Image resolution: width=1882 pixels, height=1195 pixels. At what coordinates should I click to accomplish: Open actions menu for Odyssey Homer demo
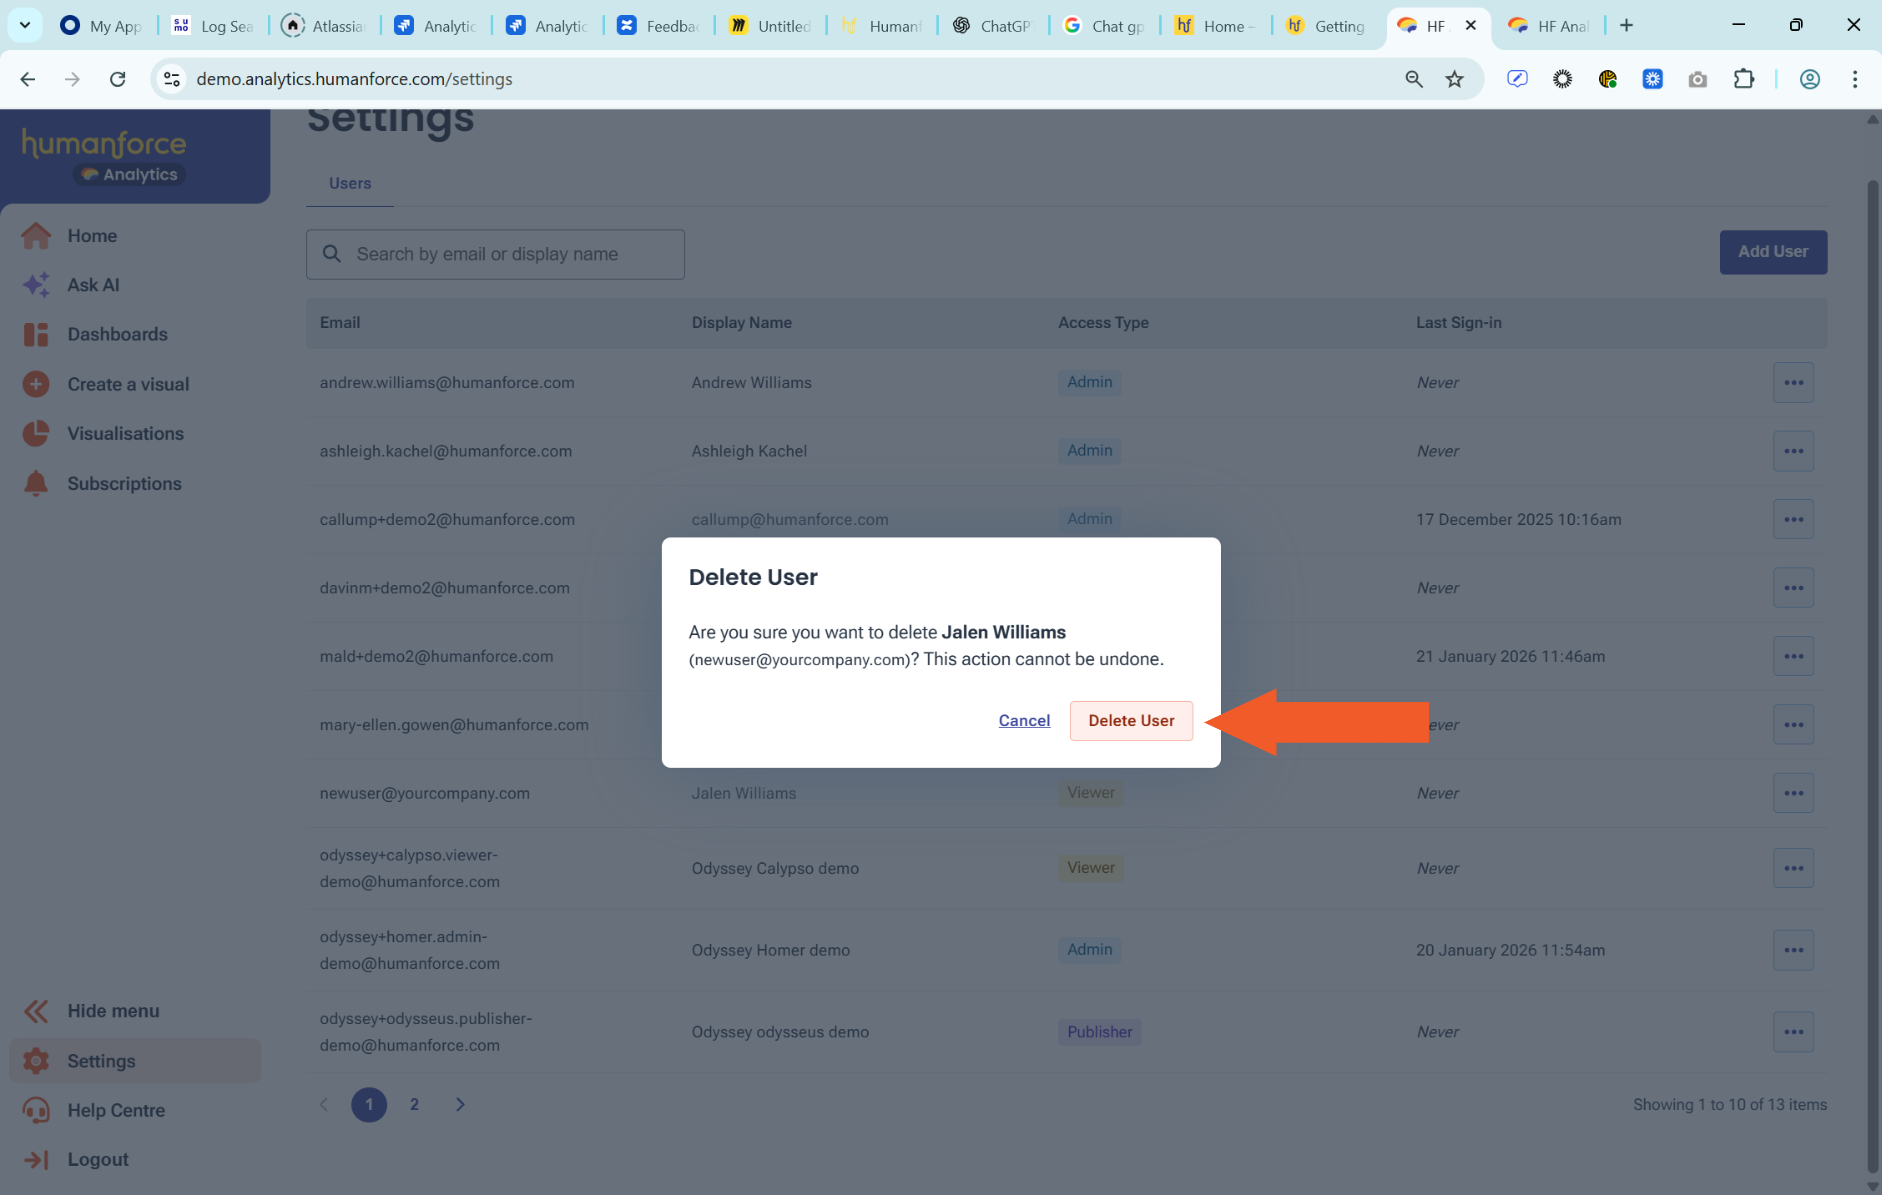coord(1793,950)
